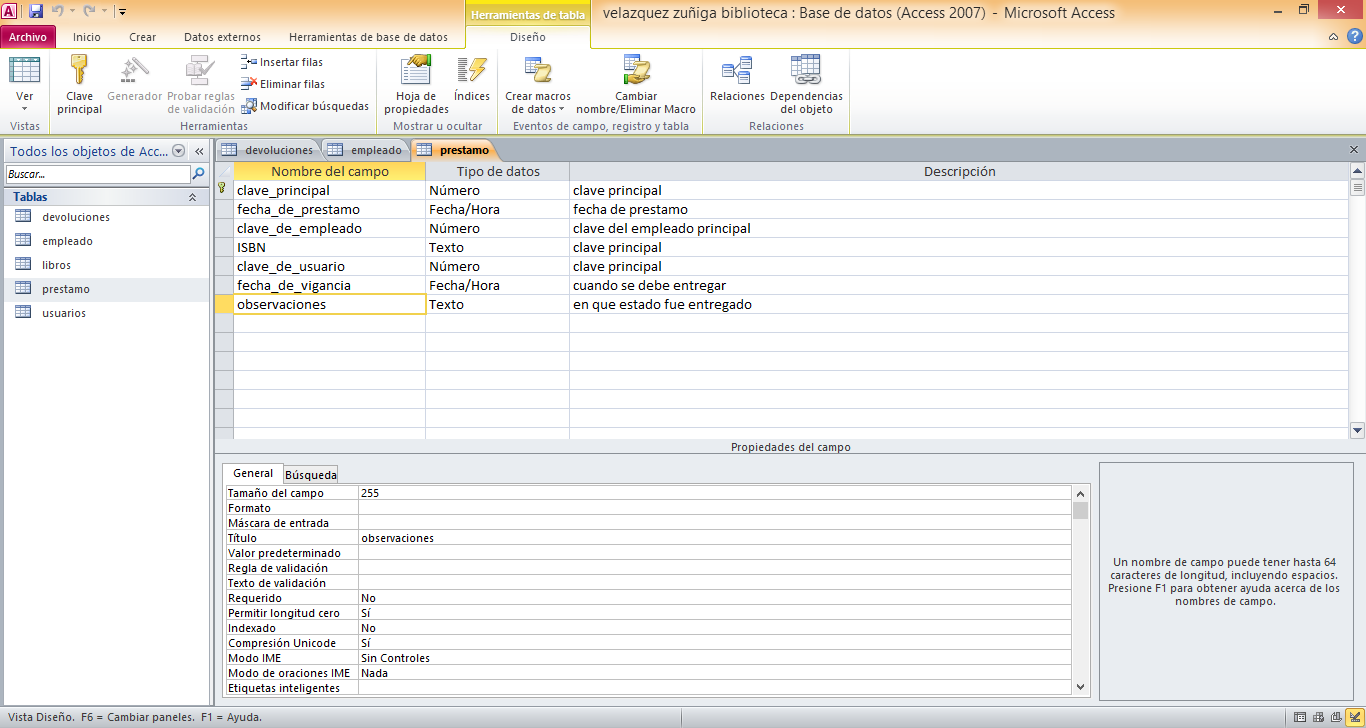
Task: Open the Relaciones window
Action: pyautogui.click(x=737, y=80)
